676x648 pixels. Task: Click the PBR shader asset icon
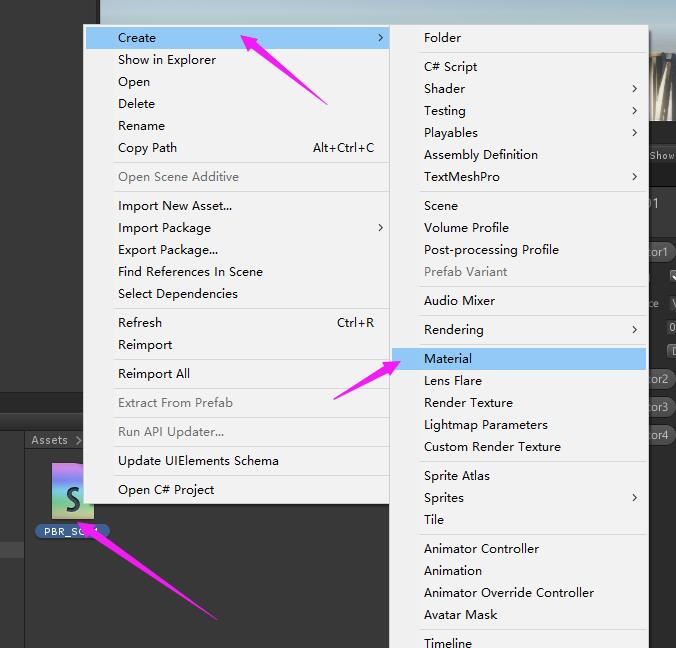click(72, 491)
